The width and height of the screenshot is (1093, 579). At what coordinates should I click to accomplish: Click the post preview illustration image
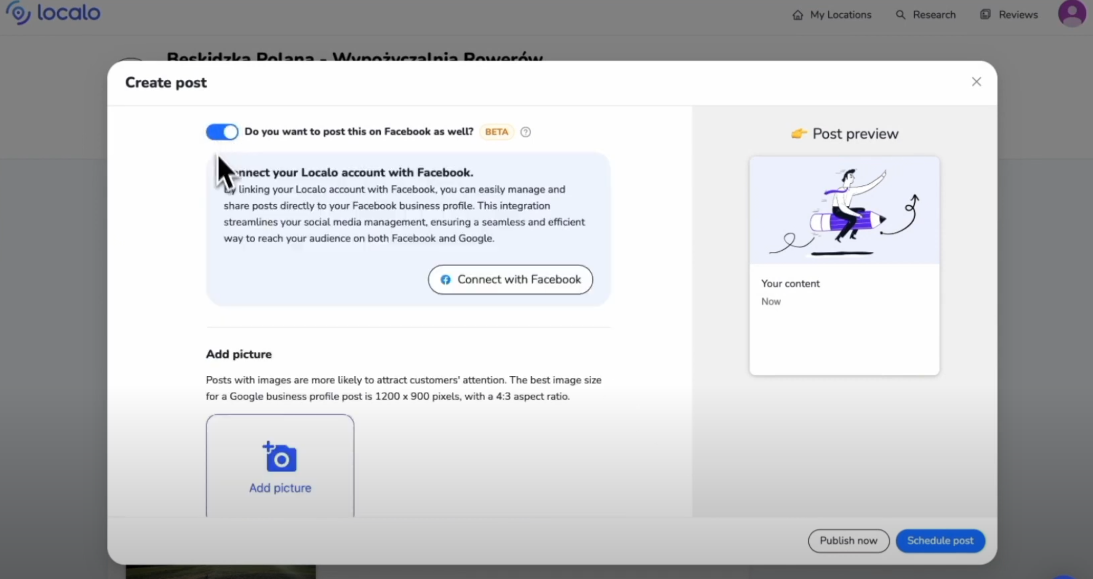[844, 211]
